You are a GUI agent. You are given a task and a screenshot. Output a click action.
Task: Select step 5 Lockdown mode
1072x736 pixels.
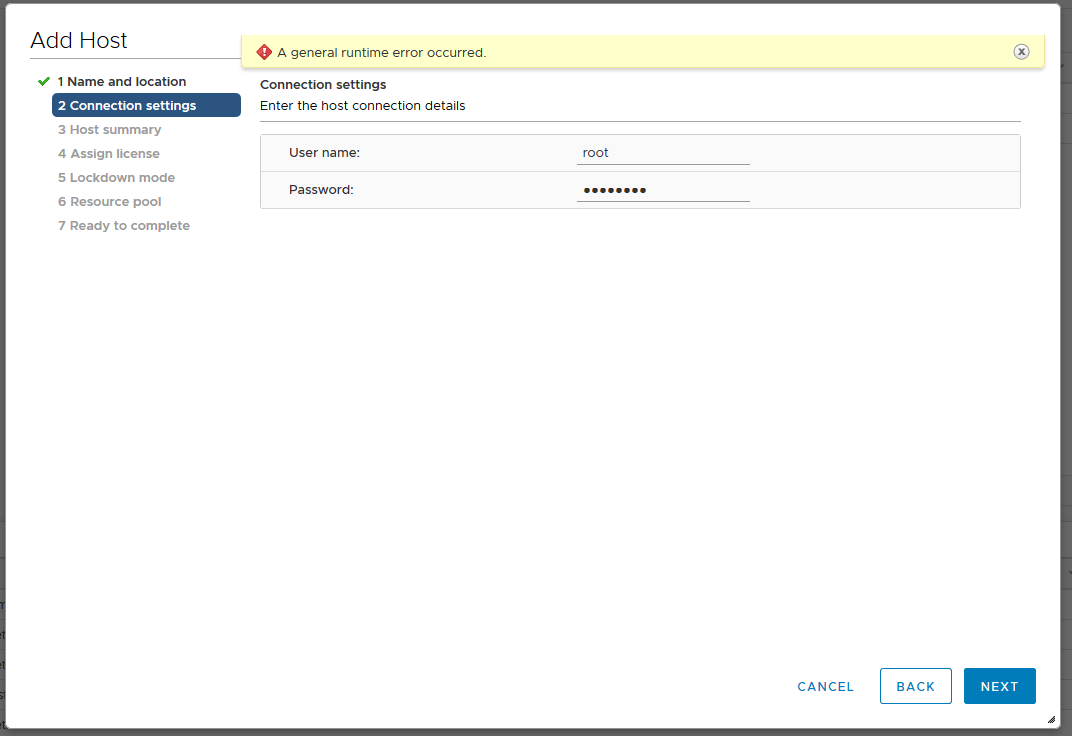pyautogui.click(x=116, y=178)
